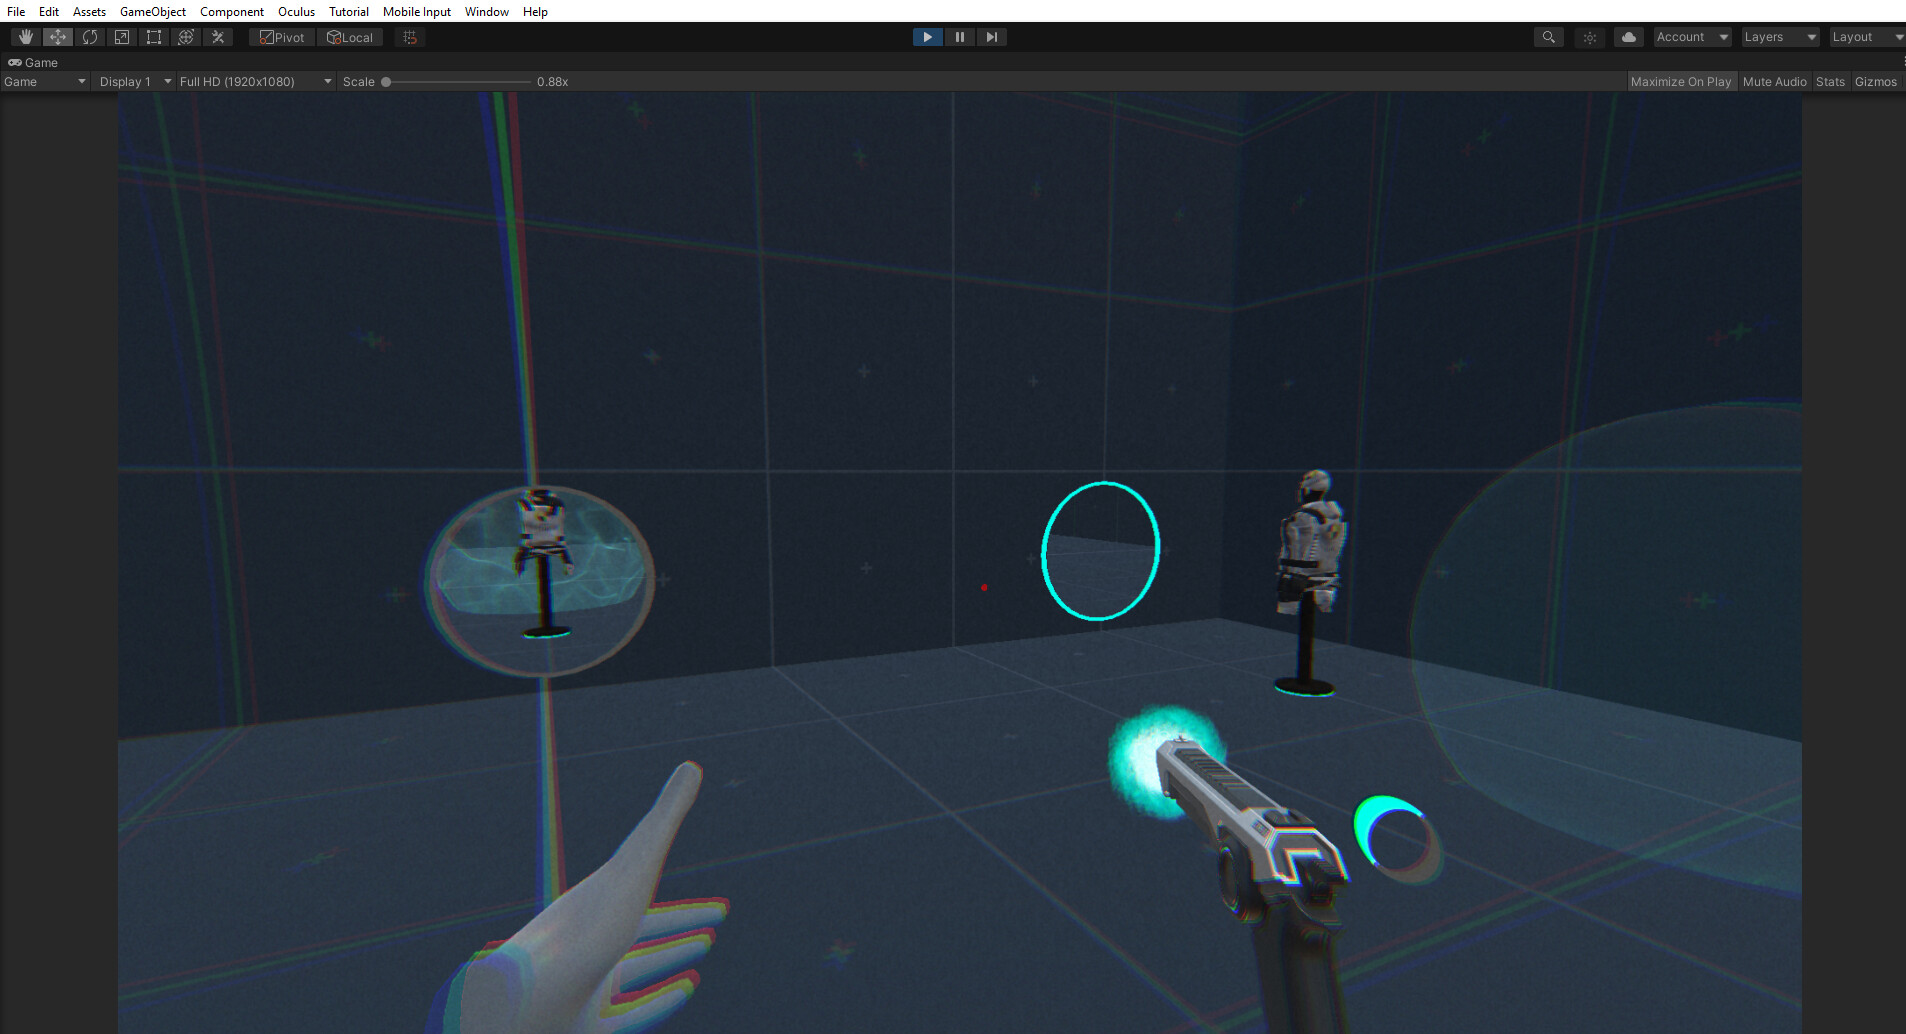1906x1034 pixels.
Task: Toggle Local handle orientation mode
Action: point(350,36)
